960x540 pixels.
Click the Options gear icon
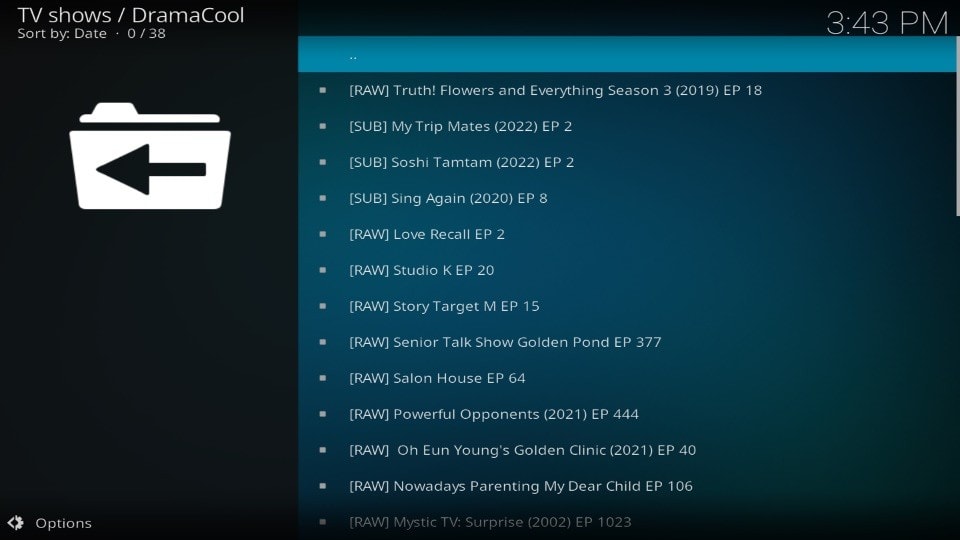[x=16, y=522]
